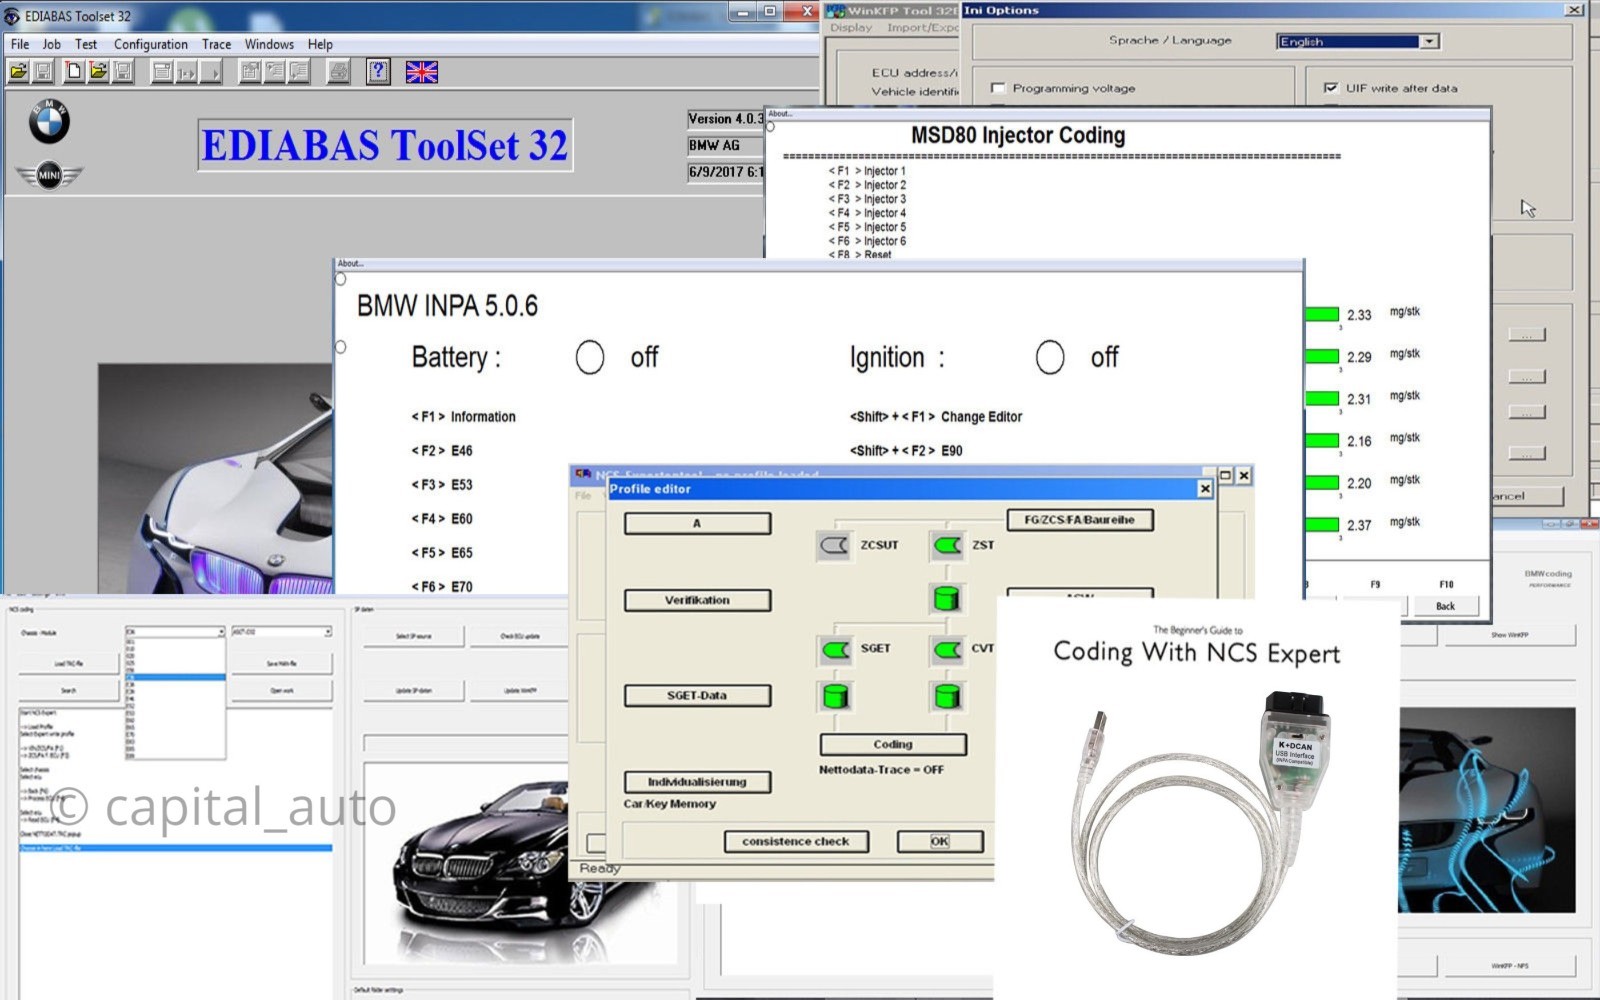This screenshot has height=1000, width=1600.
Task: Click the Back button under F10
Action: (x=1445, y=606)
